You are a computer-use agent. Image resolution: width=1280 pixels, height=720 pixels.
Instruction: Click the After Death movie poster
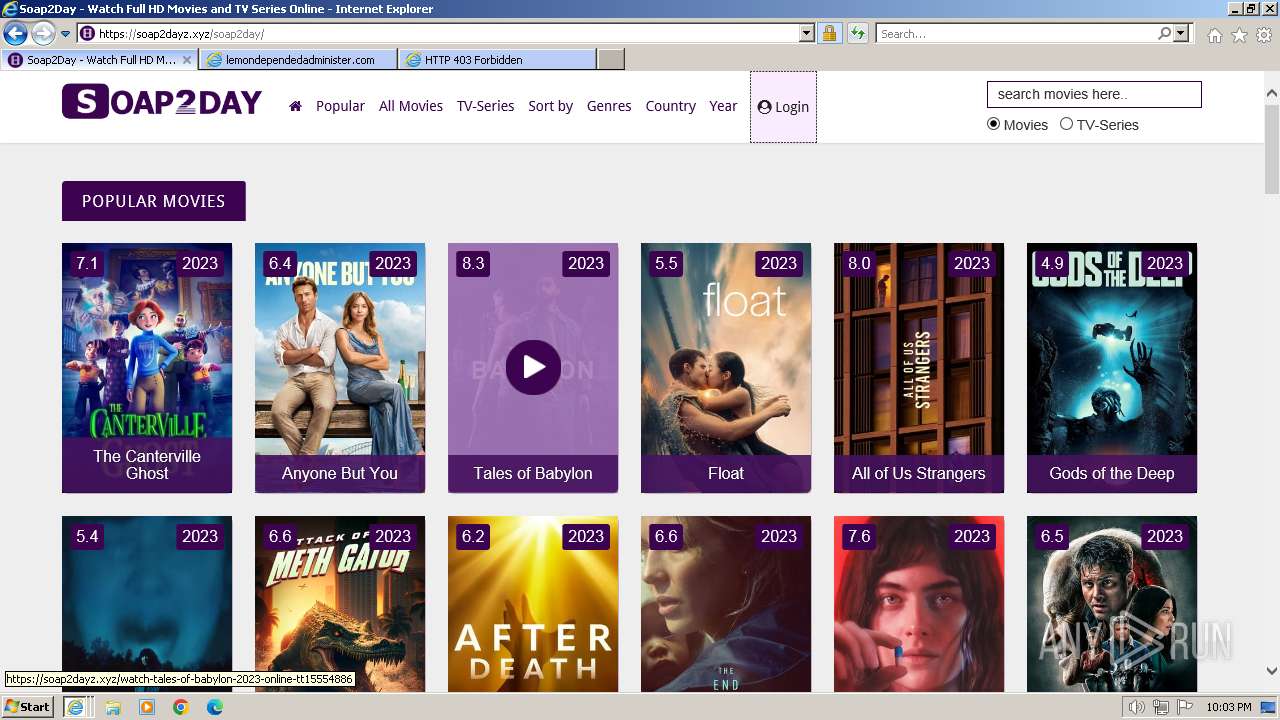pyautogui.click(x=533, y=604)
